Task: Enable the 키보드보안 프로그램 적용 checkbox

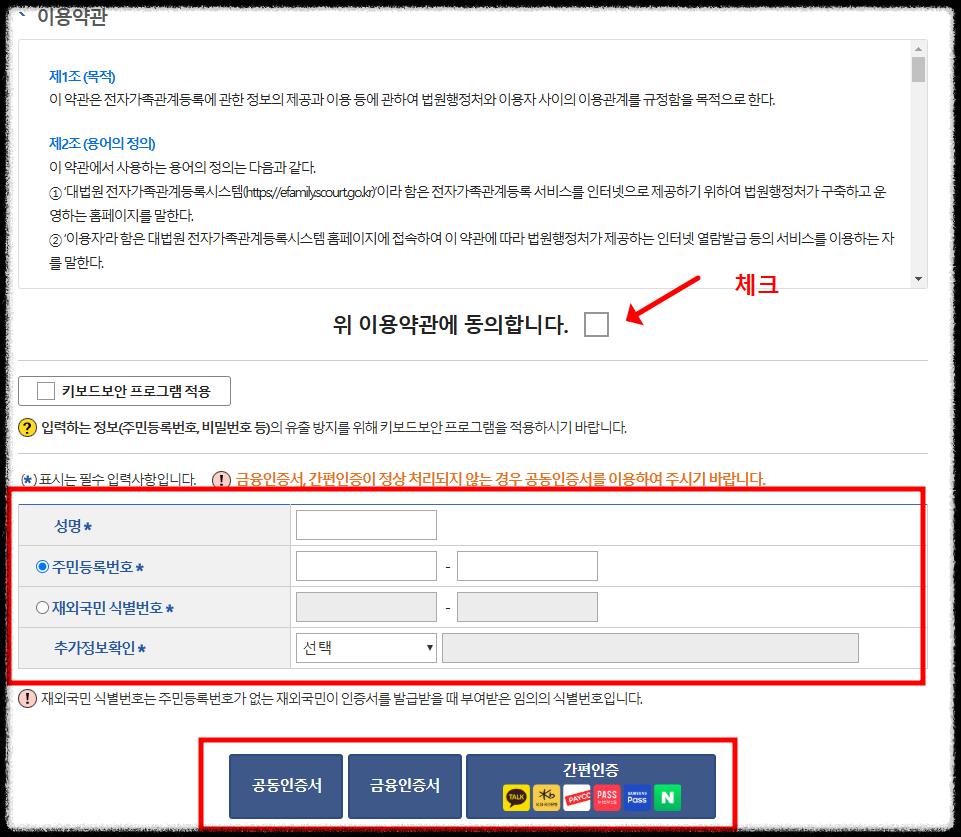Action: [x=46, y=391]
